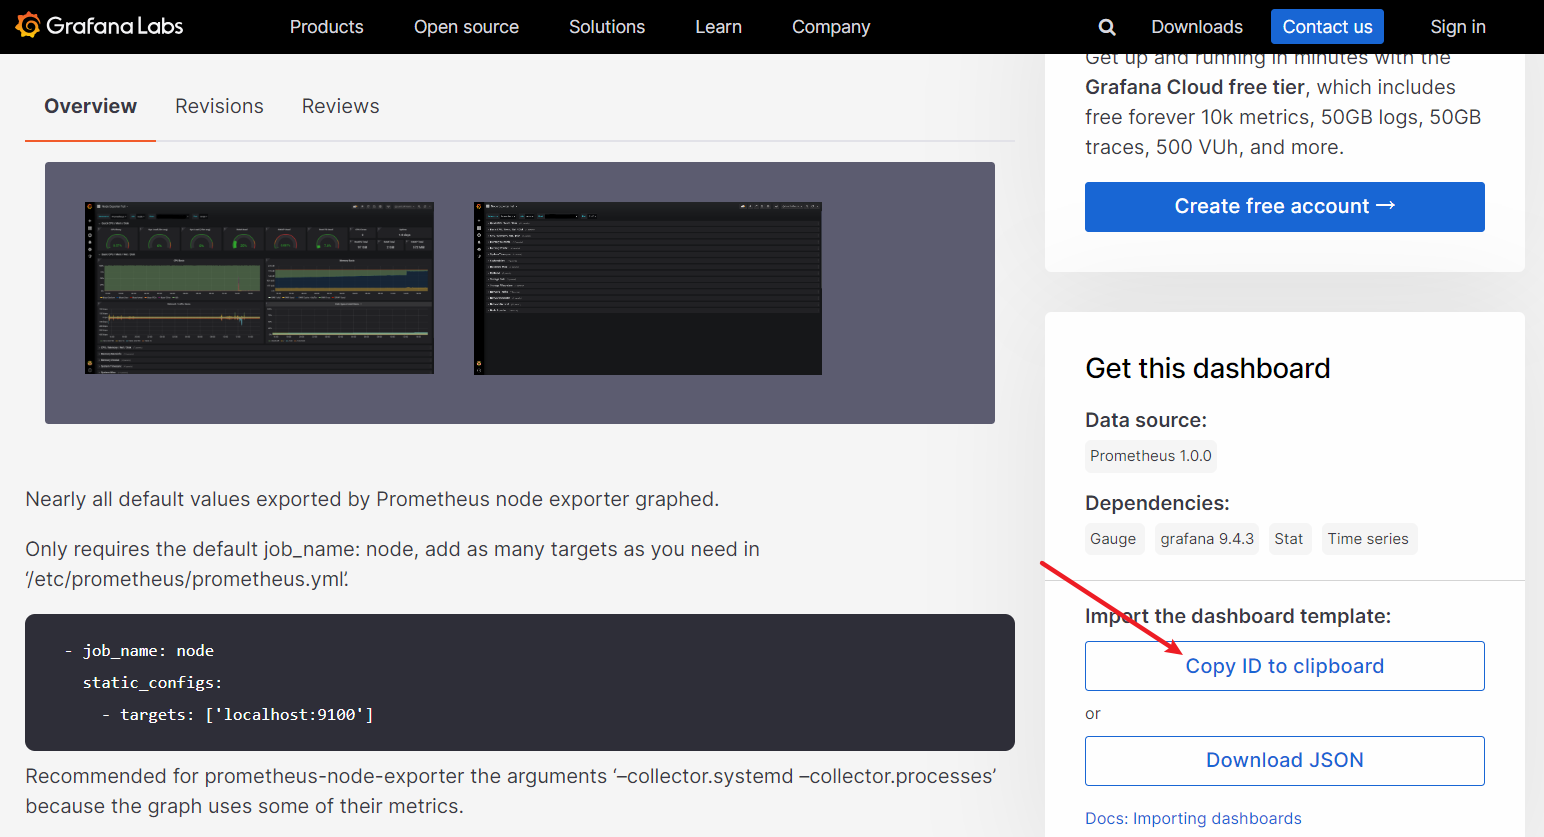Open the Docs: Importing dashboards link

point(1193,818)
